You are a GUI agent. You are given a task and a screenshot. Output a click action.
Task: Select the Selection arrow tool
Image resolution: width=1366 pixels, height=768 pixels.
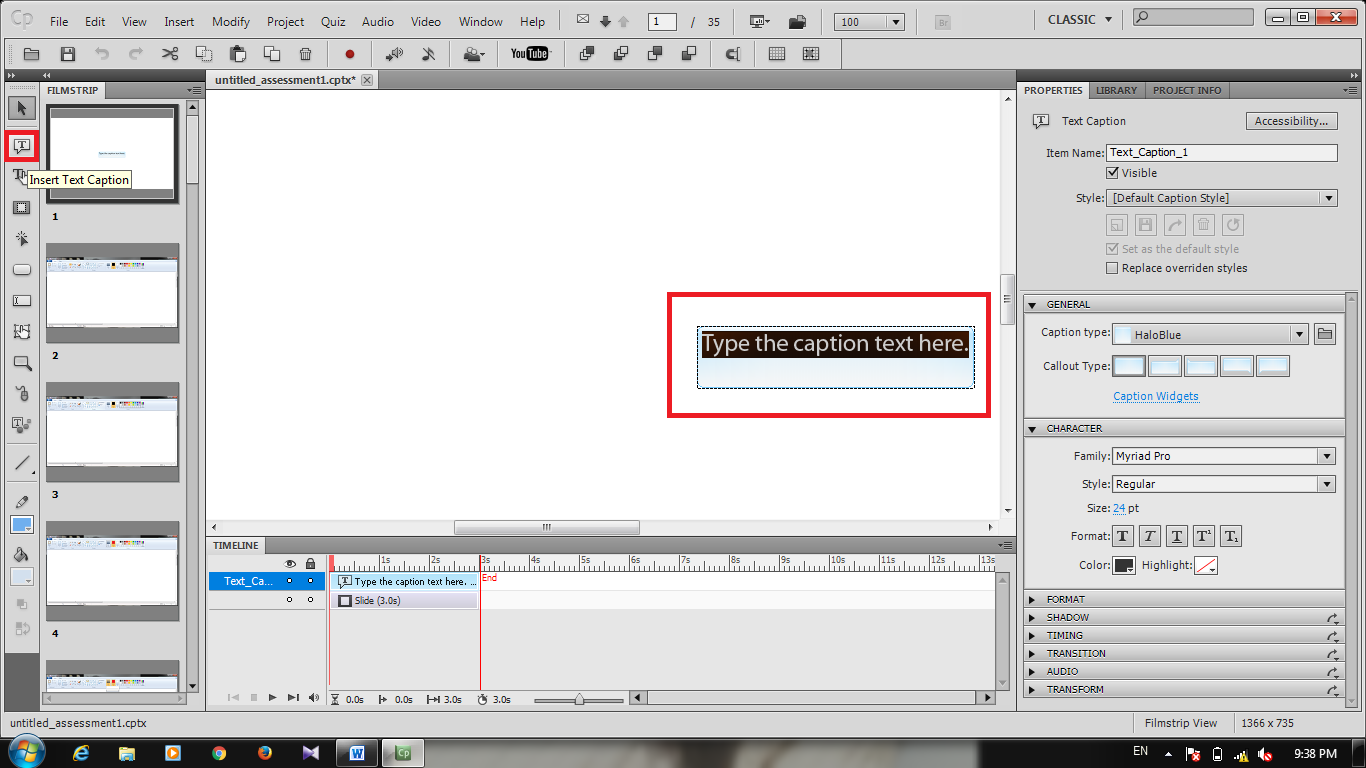[x=22, y=108]
